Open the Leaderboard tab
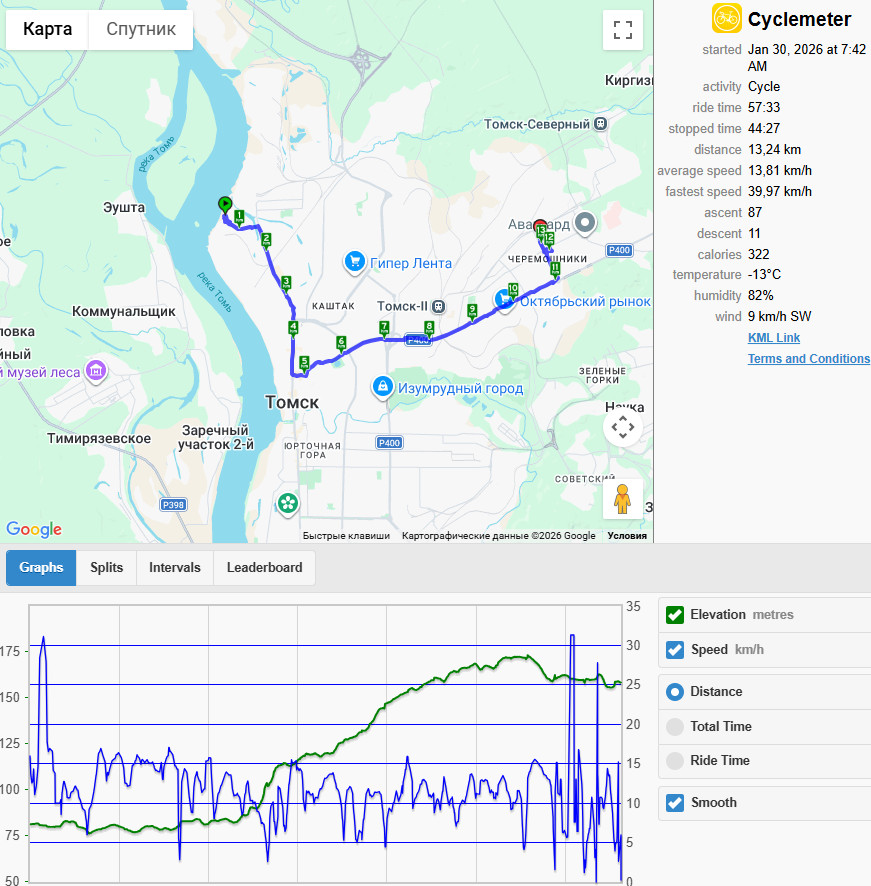871x886 pixels. coord(265,568)
